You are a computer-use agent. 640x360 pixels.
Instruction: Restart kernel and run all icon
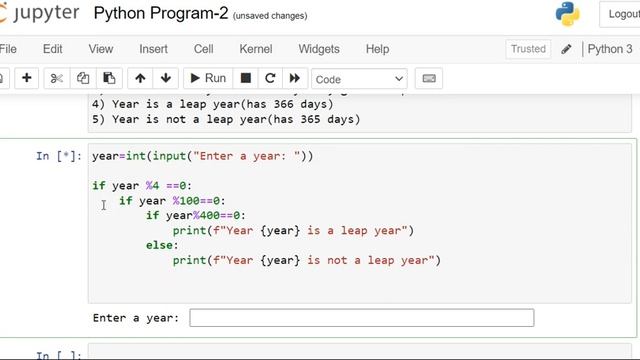click(294, 78)
